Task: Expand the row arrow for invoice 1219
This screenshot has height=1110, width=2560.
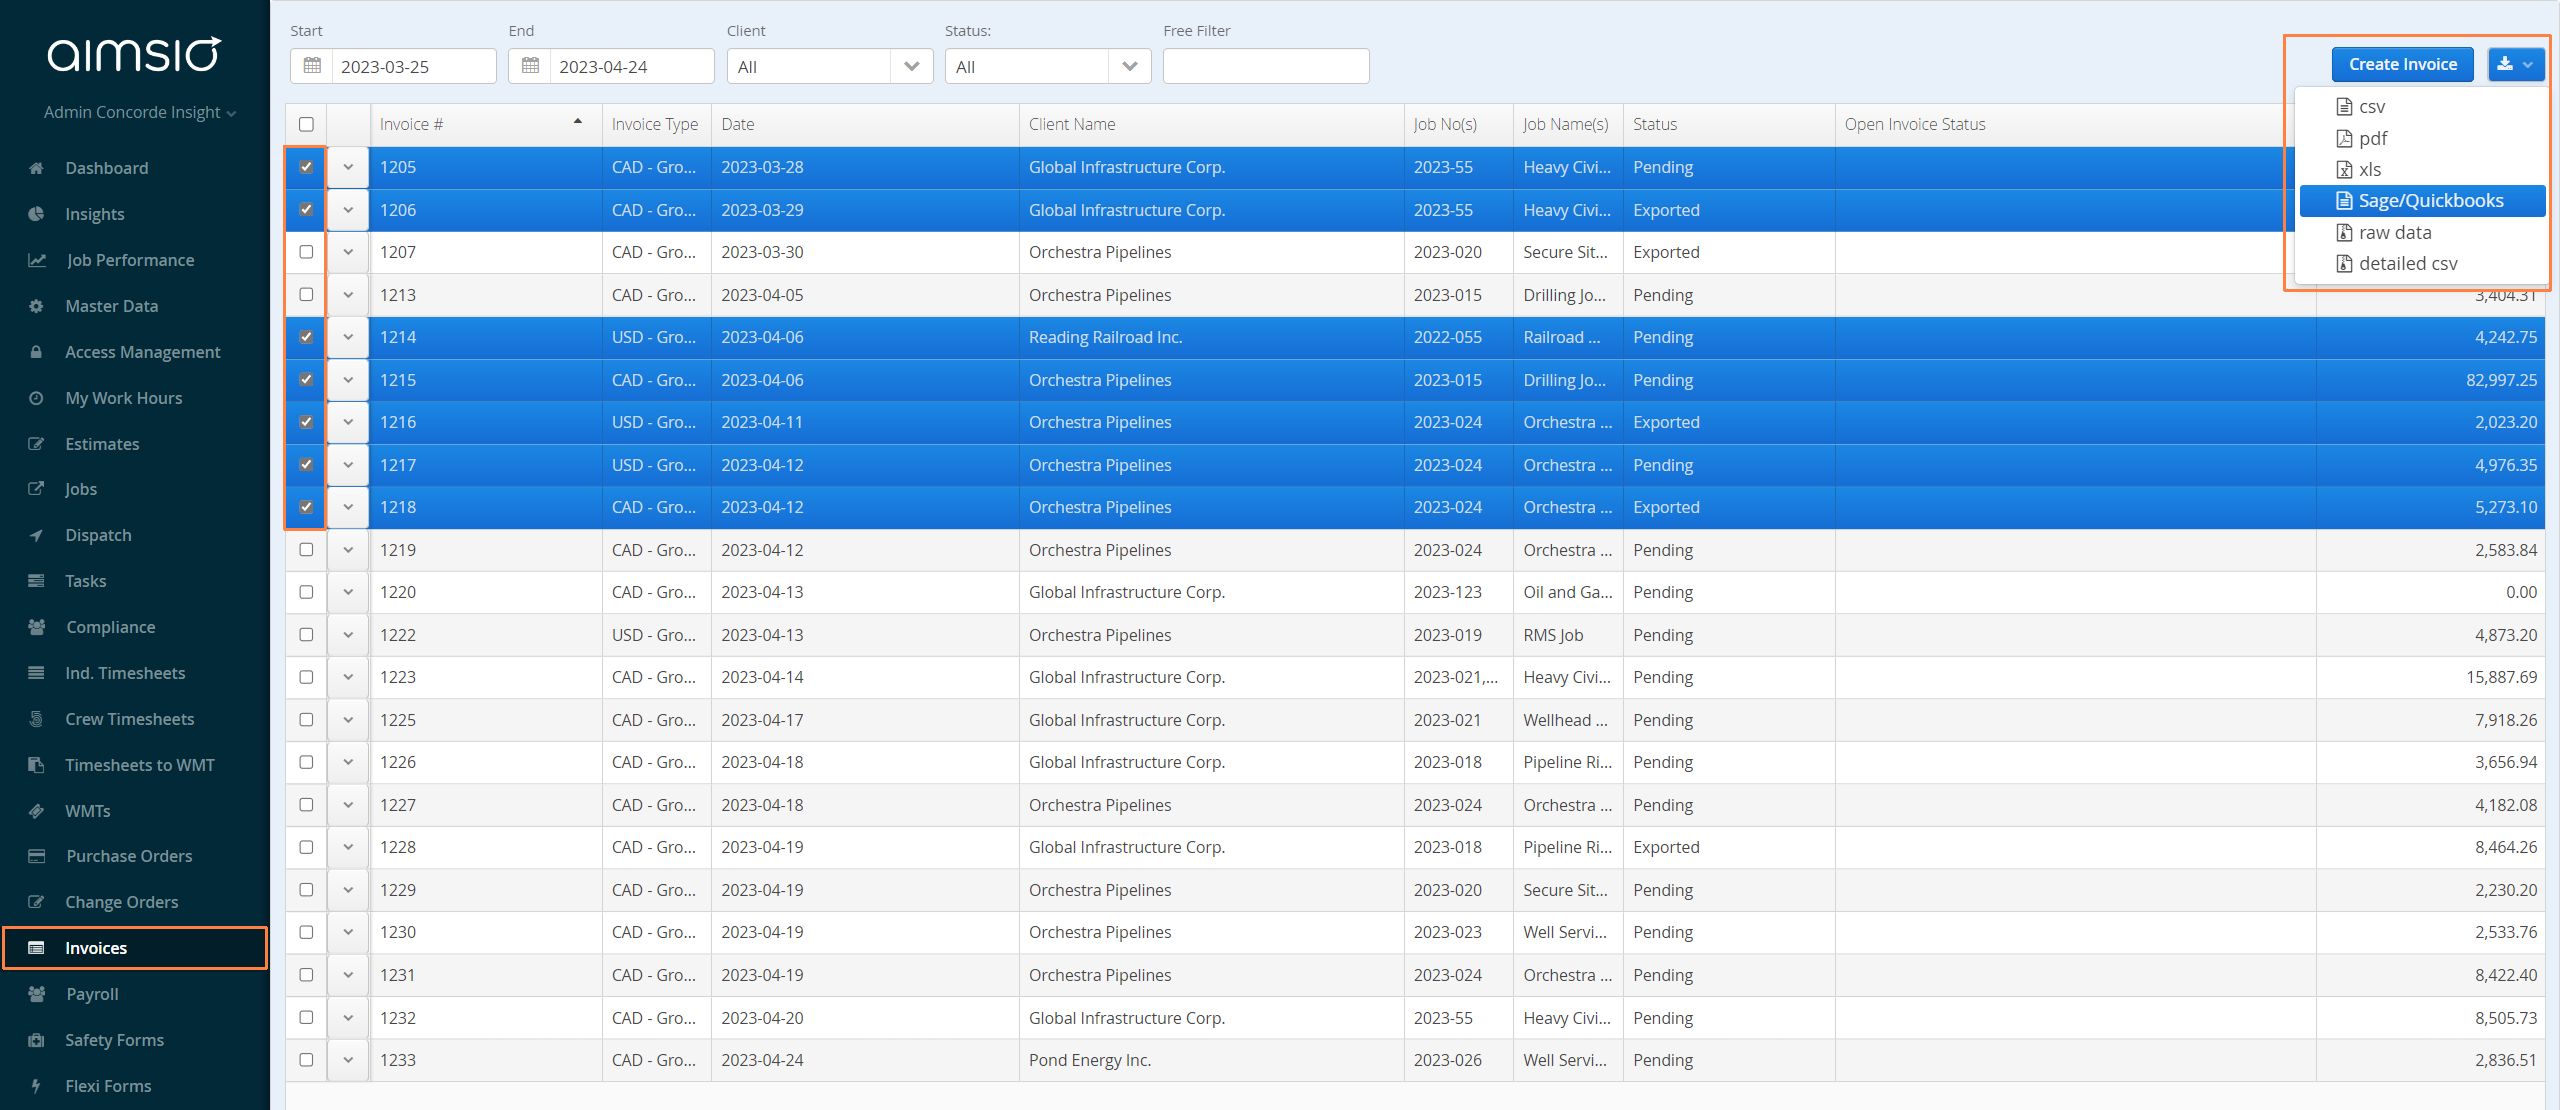Action: [x=348, y=550]
